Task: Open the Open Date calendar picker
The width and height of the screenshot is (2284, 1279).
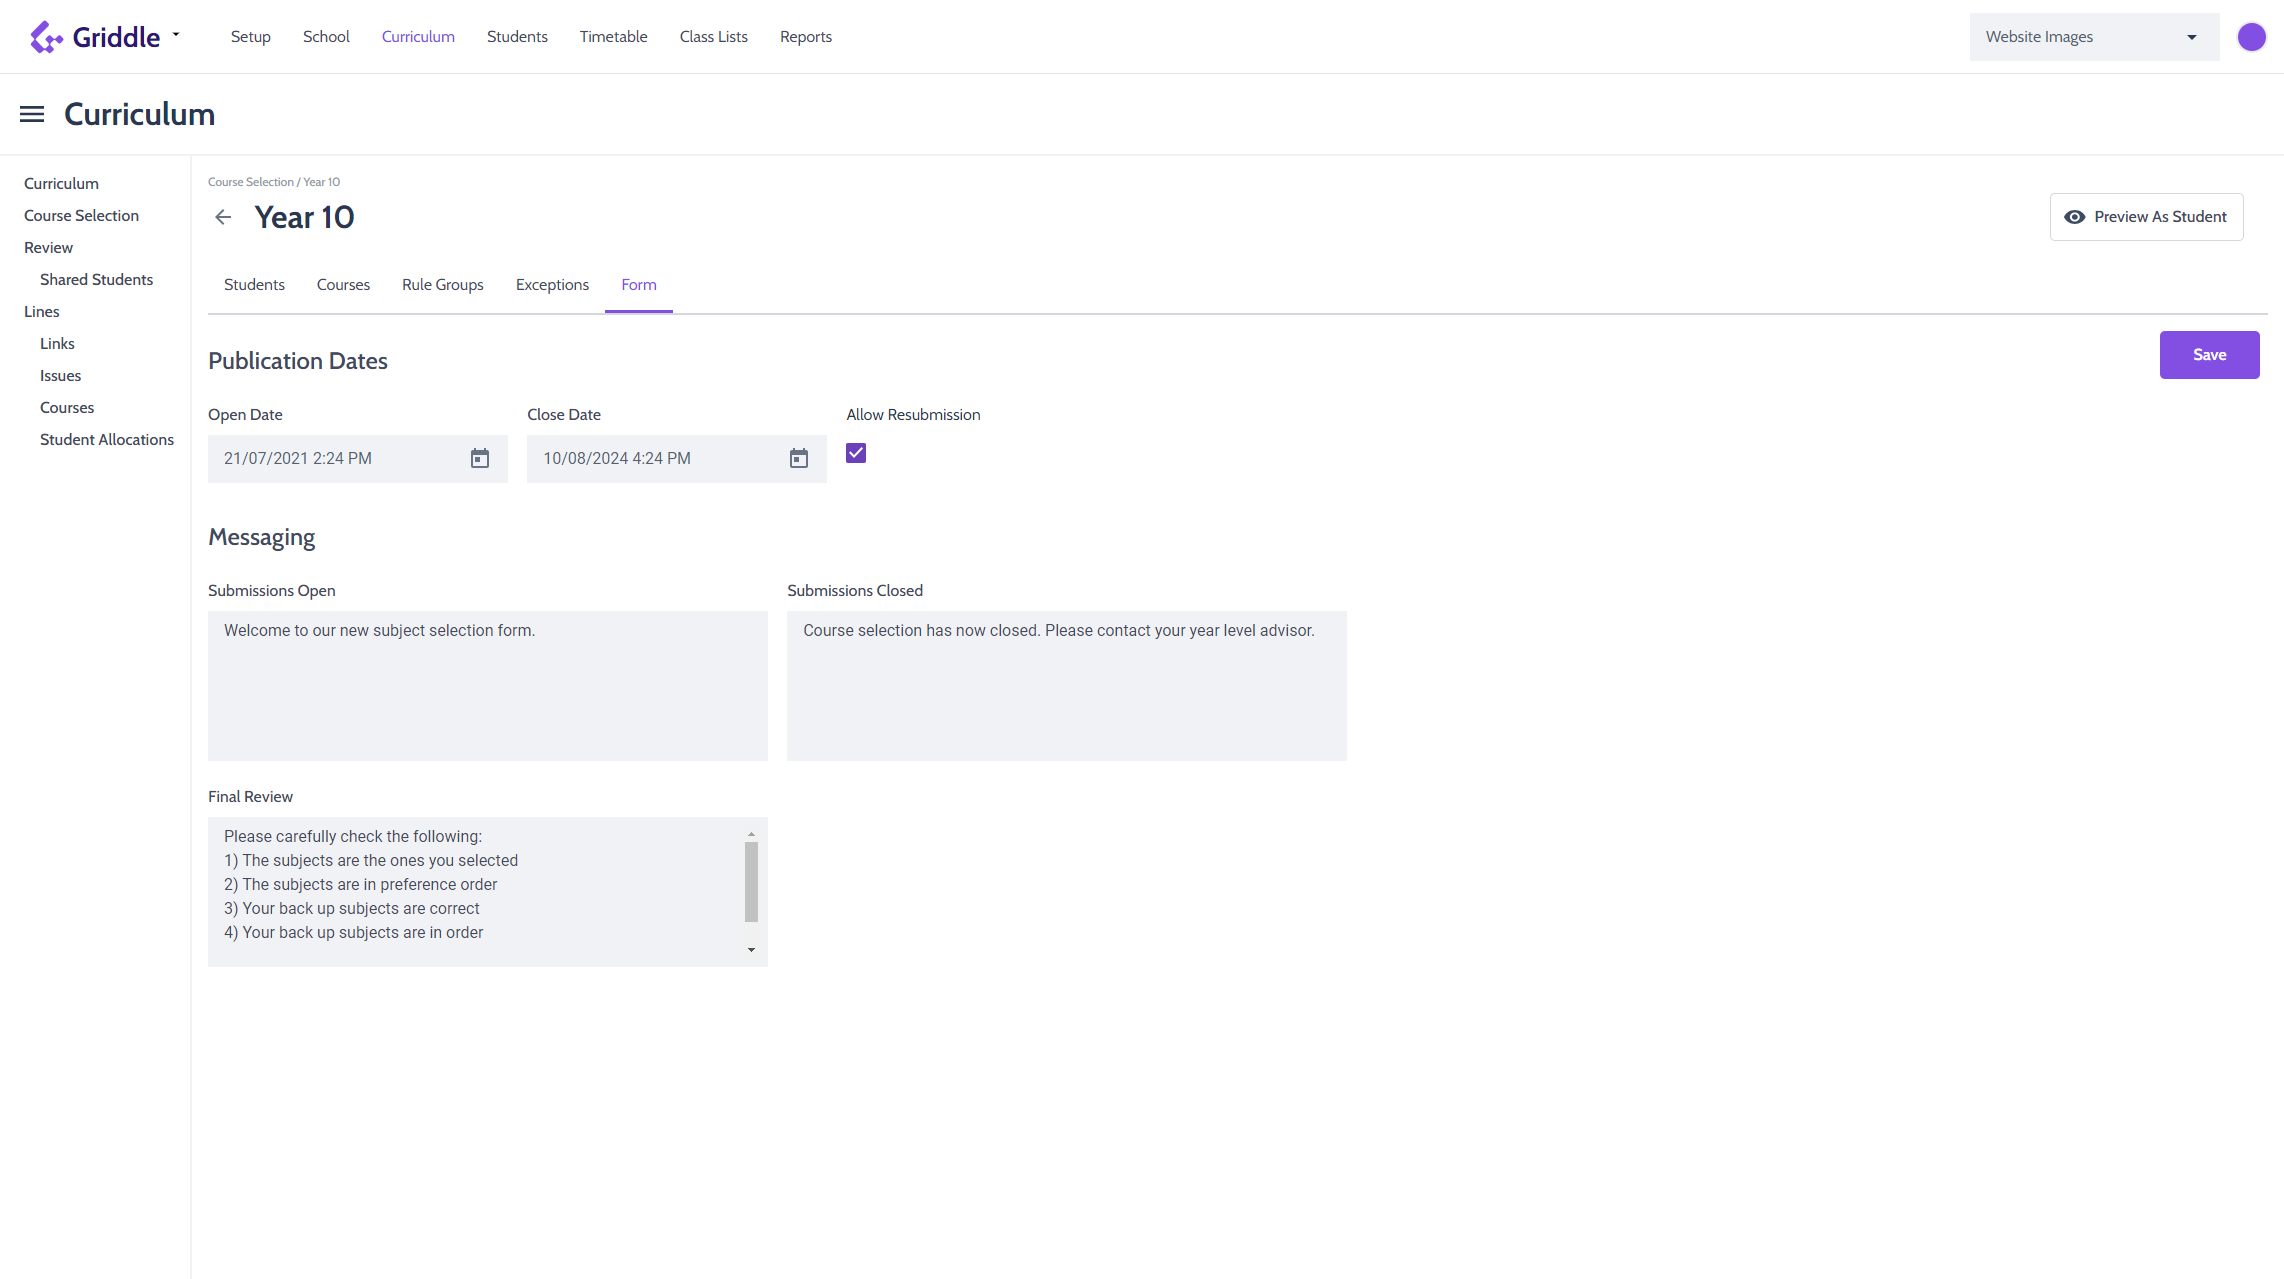Action: [x=480, y=458]
